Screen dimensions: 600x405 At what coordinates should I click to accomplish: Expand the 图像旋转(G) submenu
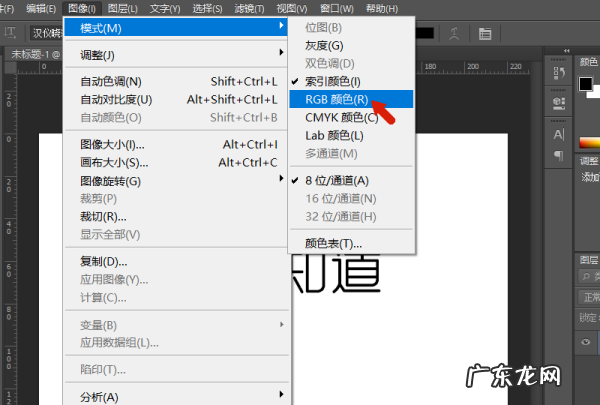(x=176, y=181)
